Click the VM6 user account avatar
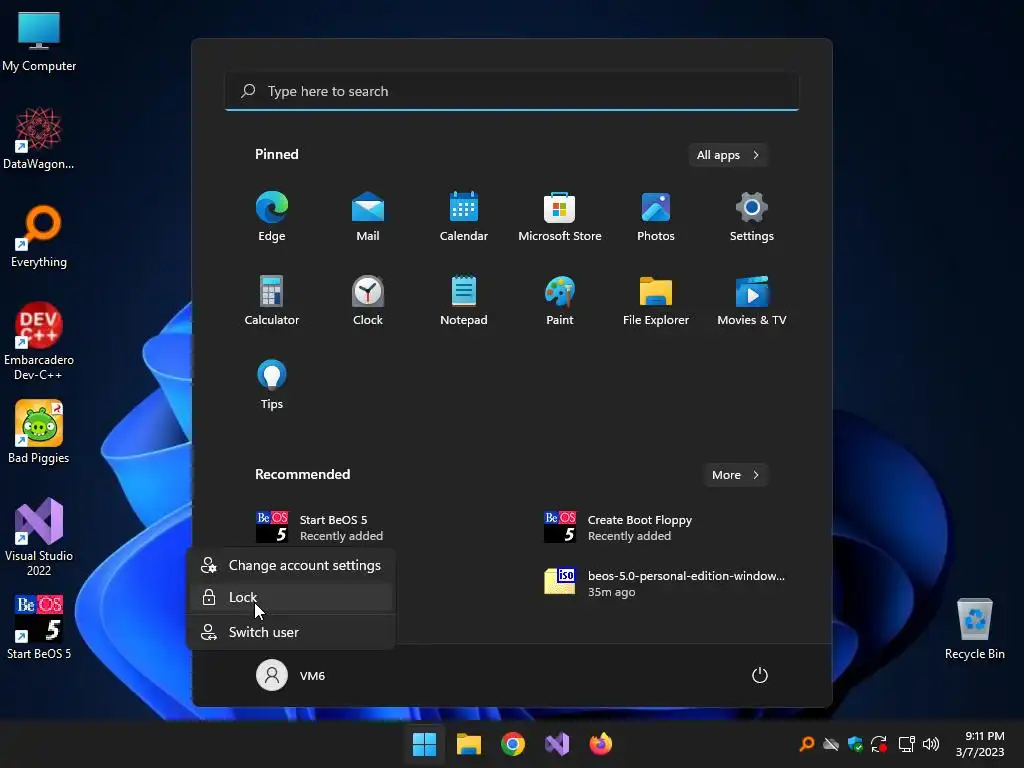 272,675
